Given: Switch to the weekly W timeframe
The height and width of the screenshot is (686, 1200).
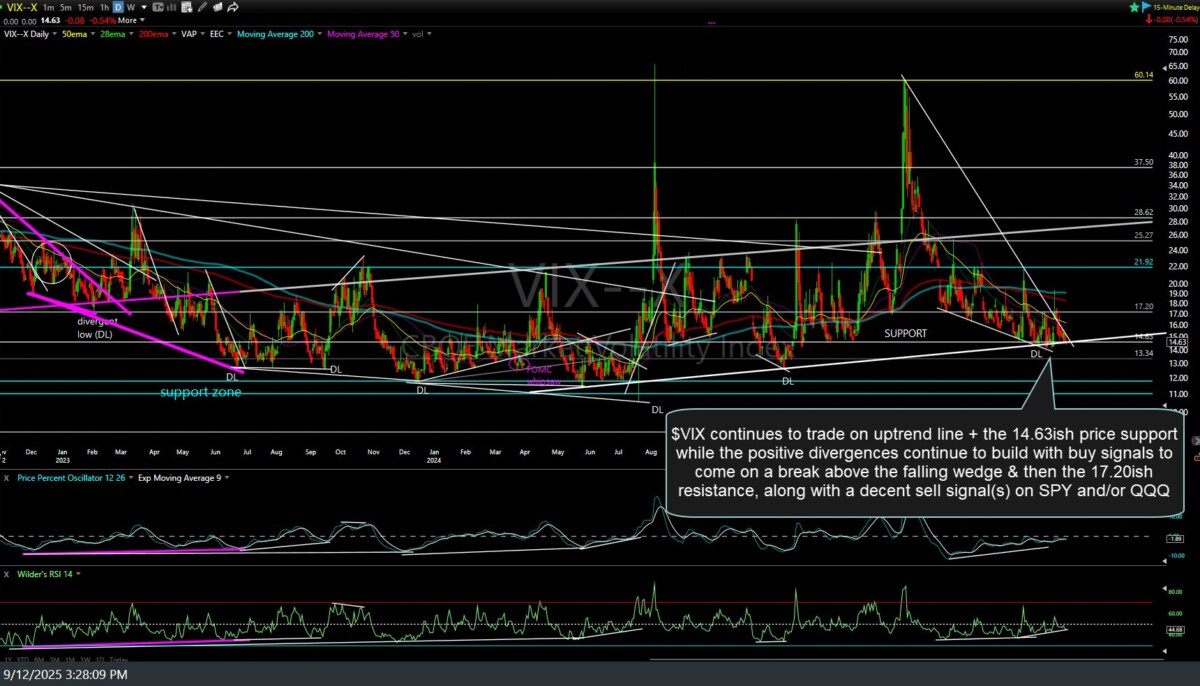Looking at the screenshot, I should coord(133,8).
